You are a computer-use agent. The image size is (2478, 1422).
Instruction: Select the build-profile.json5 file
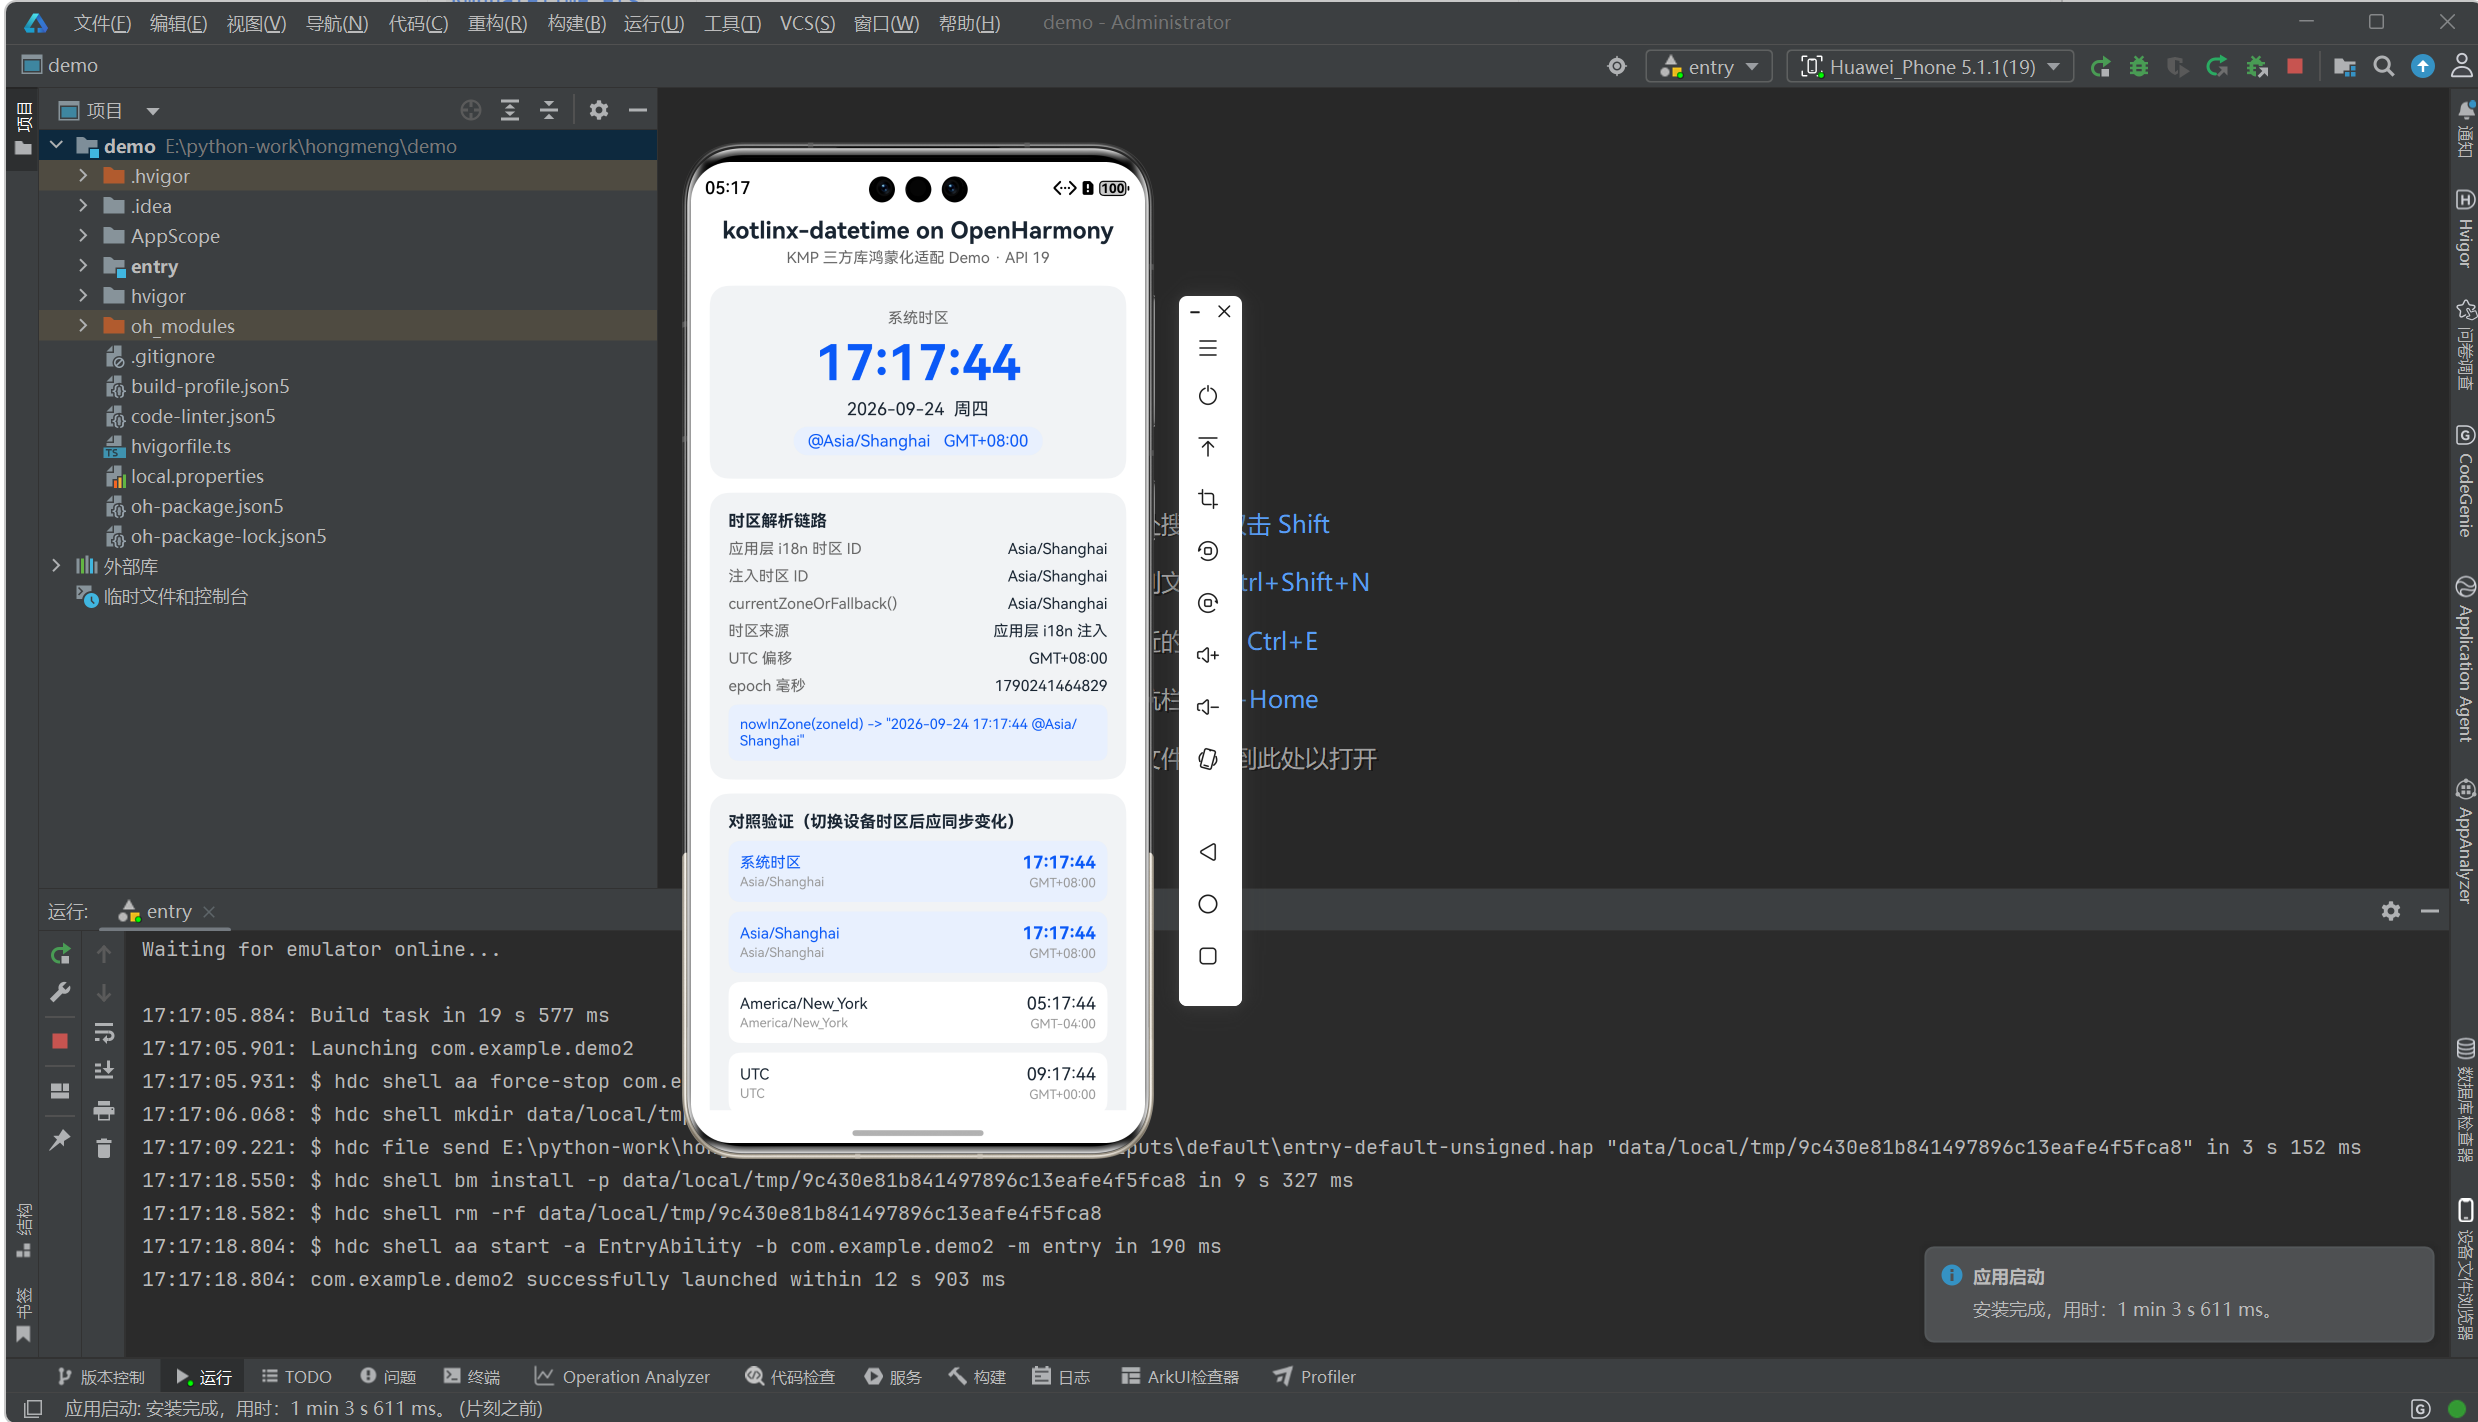(x=210, y=386)
